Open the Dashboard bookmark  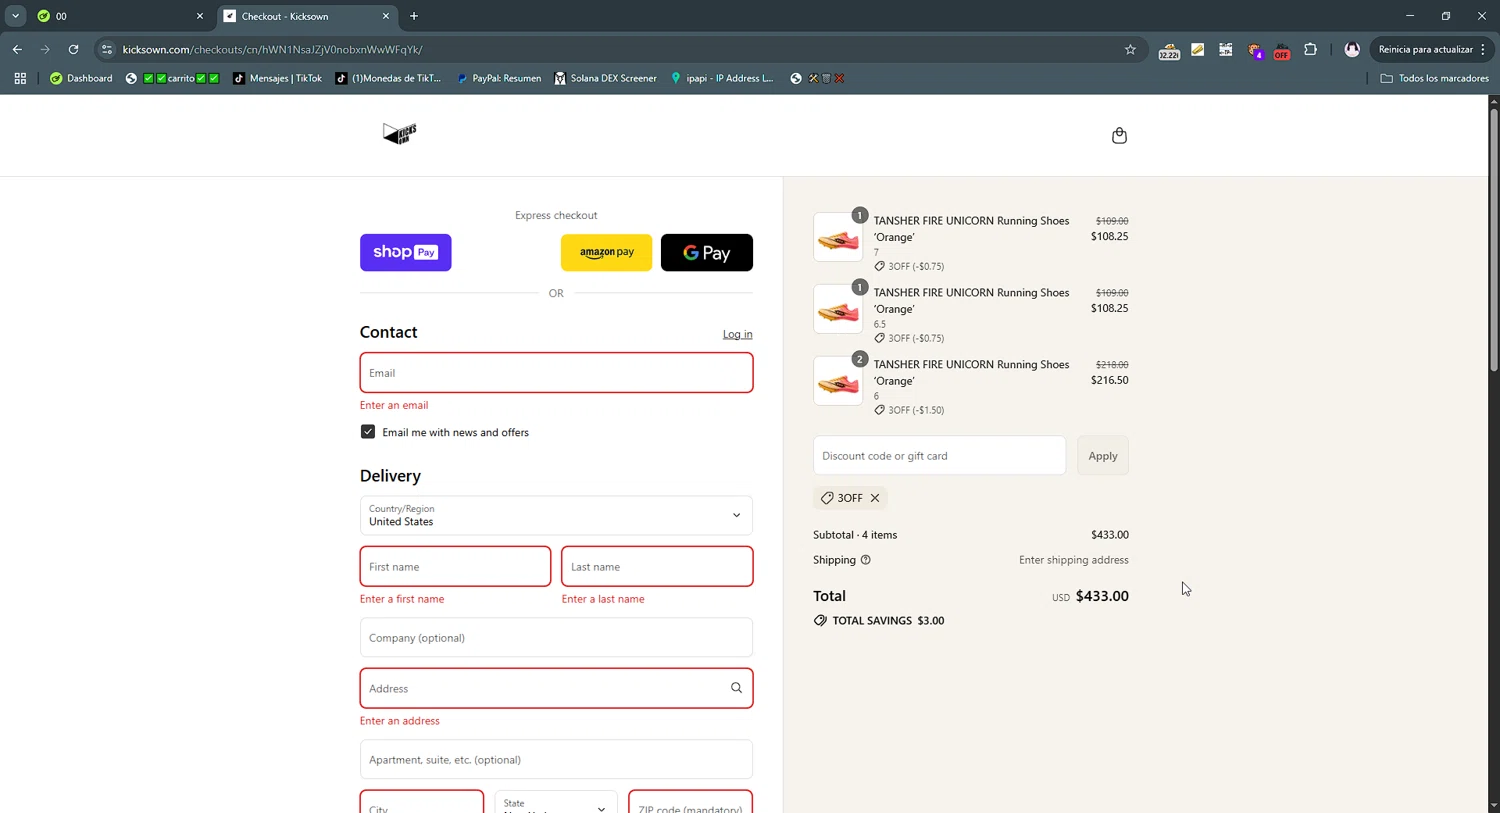(x=81, y=78)
